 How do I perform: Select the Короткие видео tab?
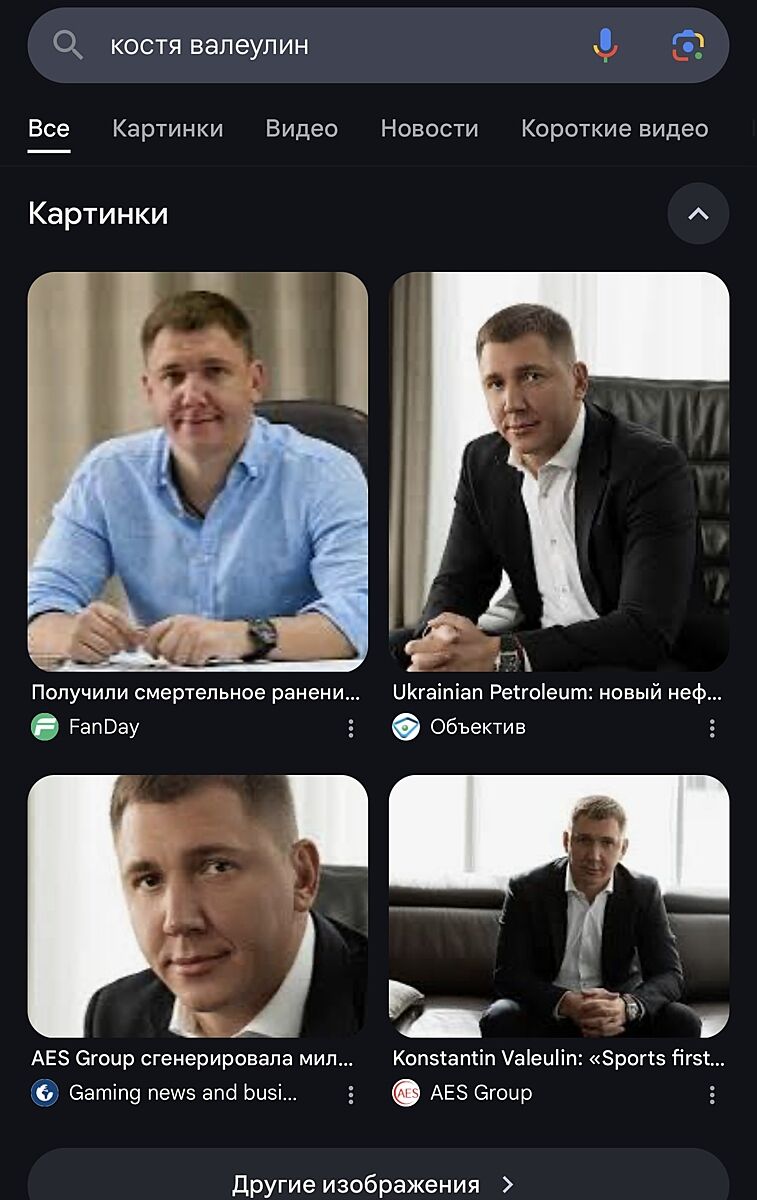[x=614, y=129]
